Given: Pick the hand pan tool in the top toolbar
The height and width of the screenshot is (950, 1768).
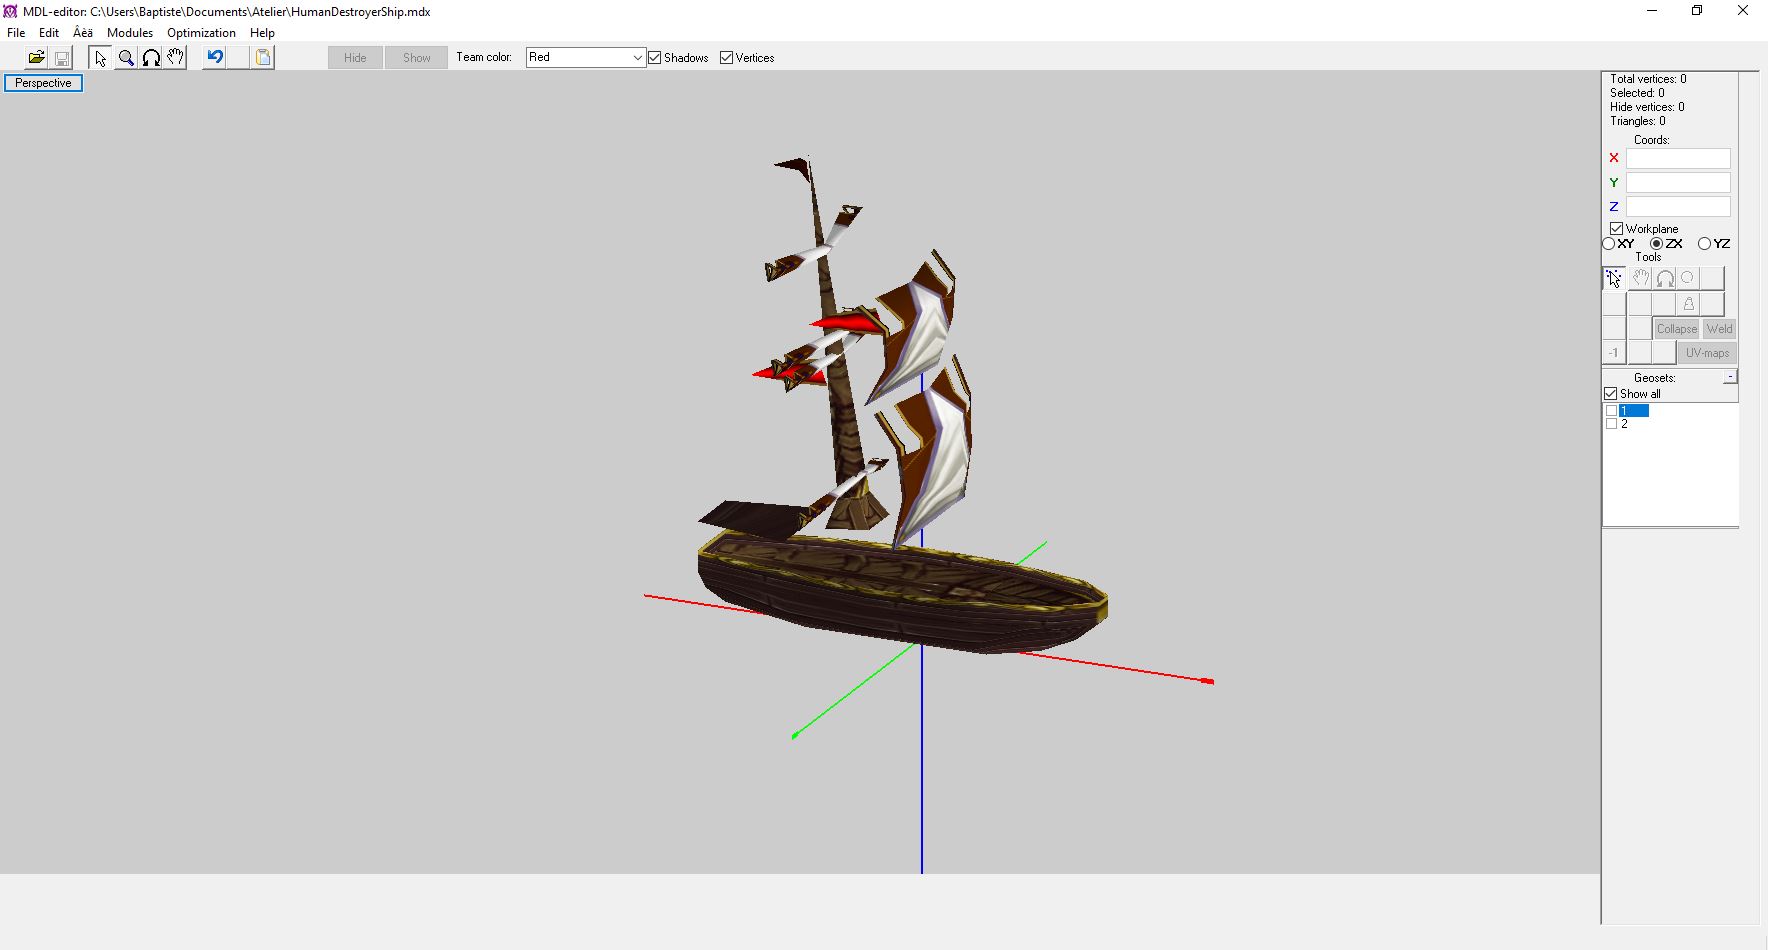Looking at the screenshot, I should (x=176, y=58).
